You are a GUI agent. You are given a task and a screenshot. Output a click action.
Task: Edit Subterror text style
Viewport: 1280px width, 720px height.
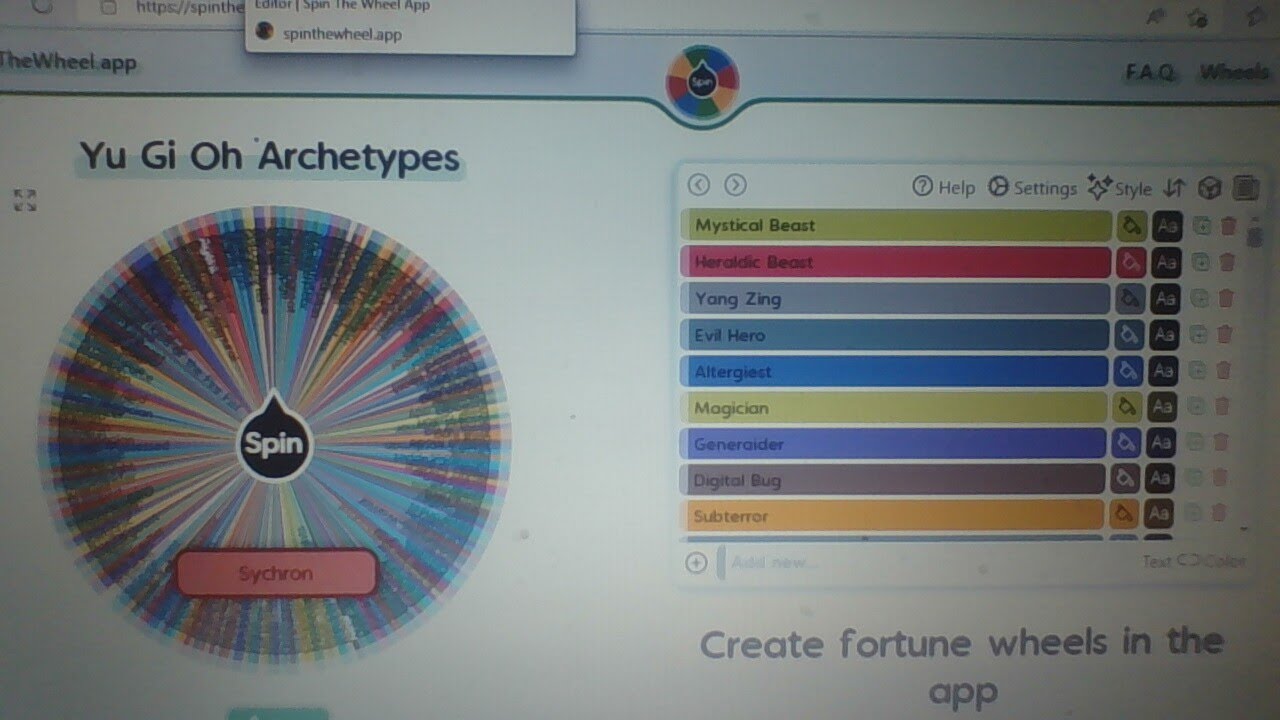tap(1159, 515)
